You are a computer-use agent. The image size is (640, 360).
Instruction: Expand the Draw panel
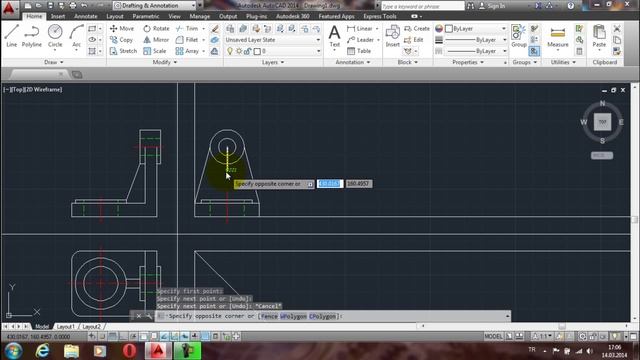(x=53, y=62)
